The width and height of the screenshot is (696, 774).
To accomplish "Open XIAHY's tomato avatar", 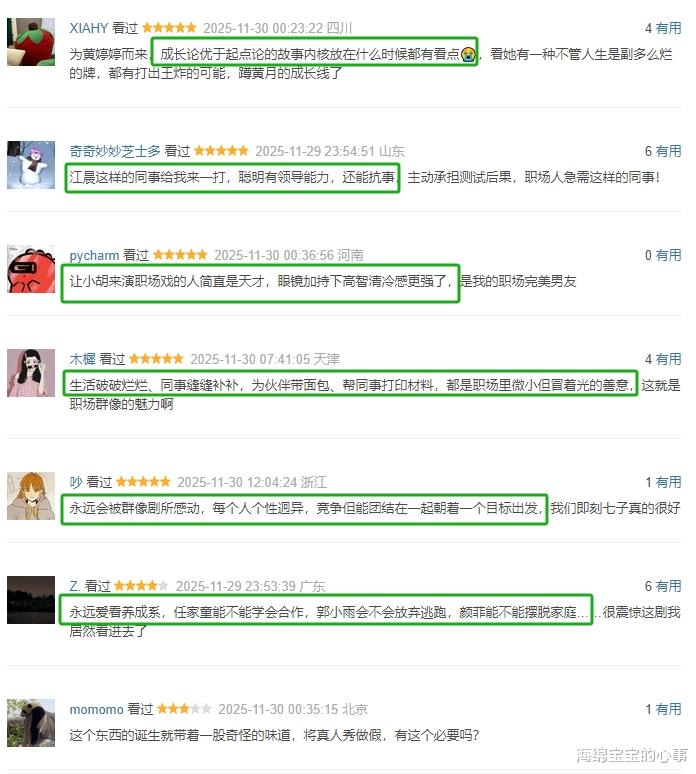I will click(31, 42).
